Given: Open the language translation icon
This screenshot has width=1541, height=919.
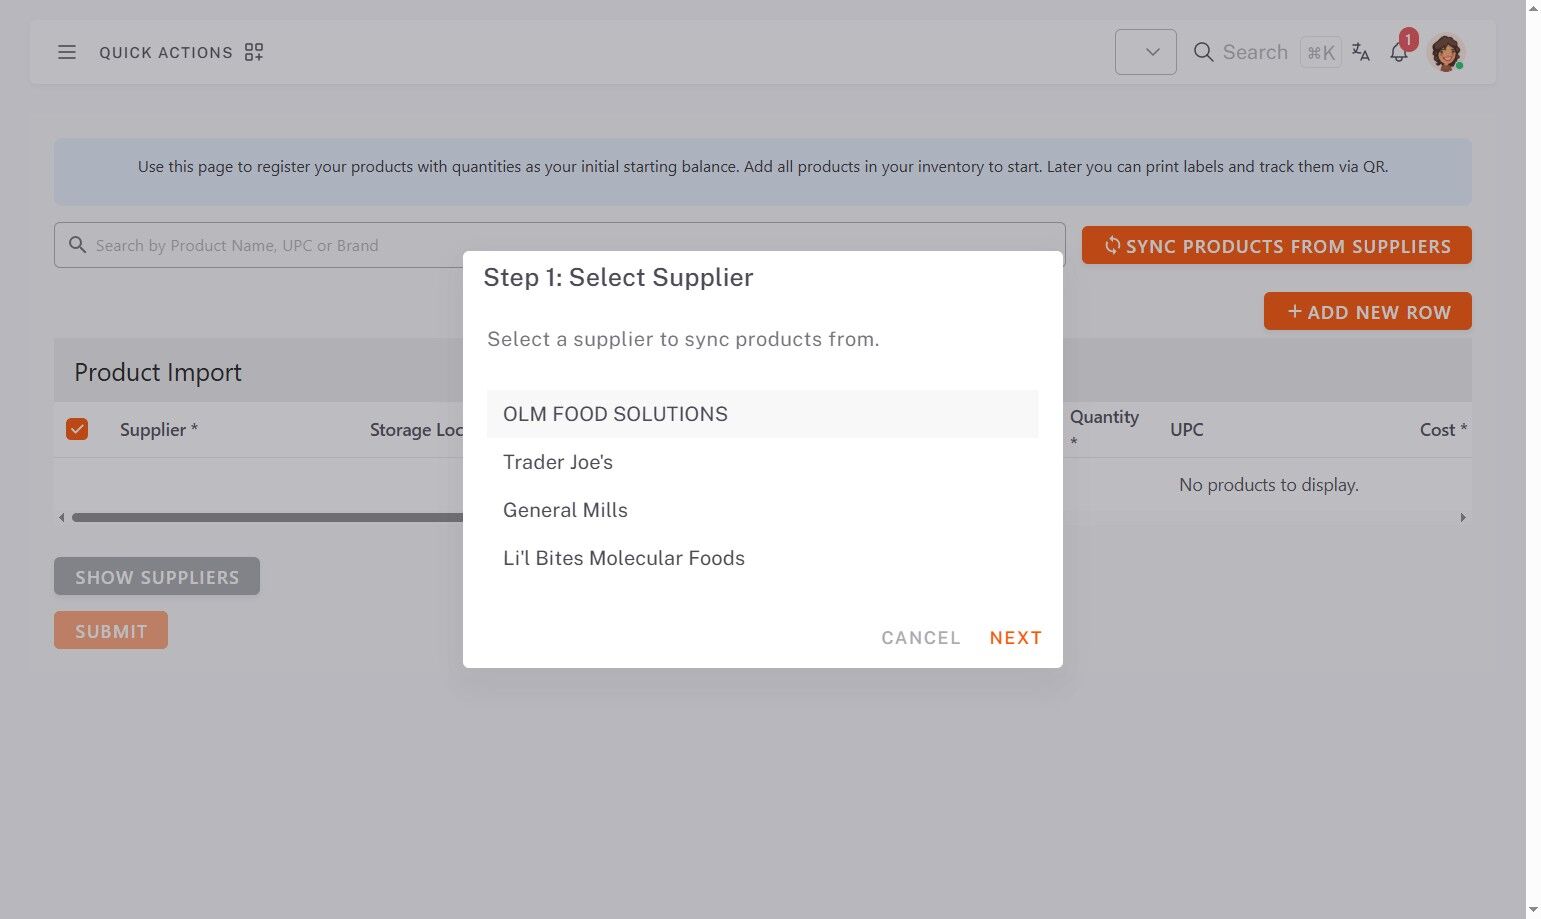Looking at the screenshot, I should coord(1361,52).
